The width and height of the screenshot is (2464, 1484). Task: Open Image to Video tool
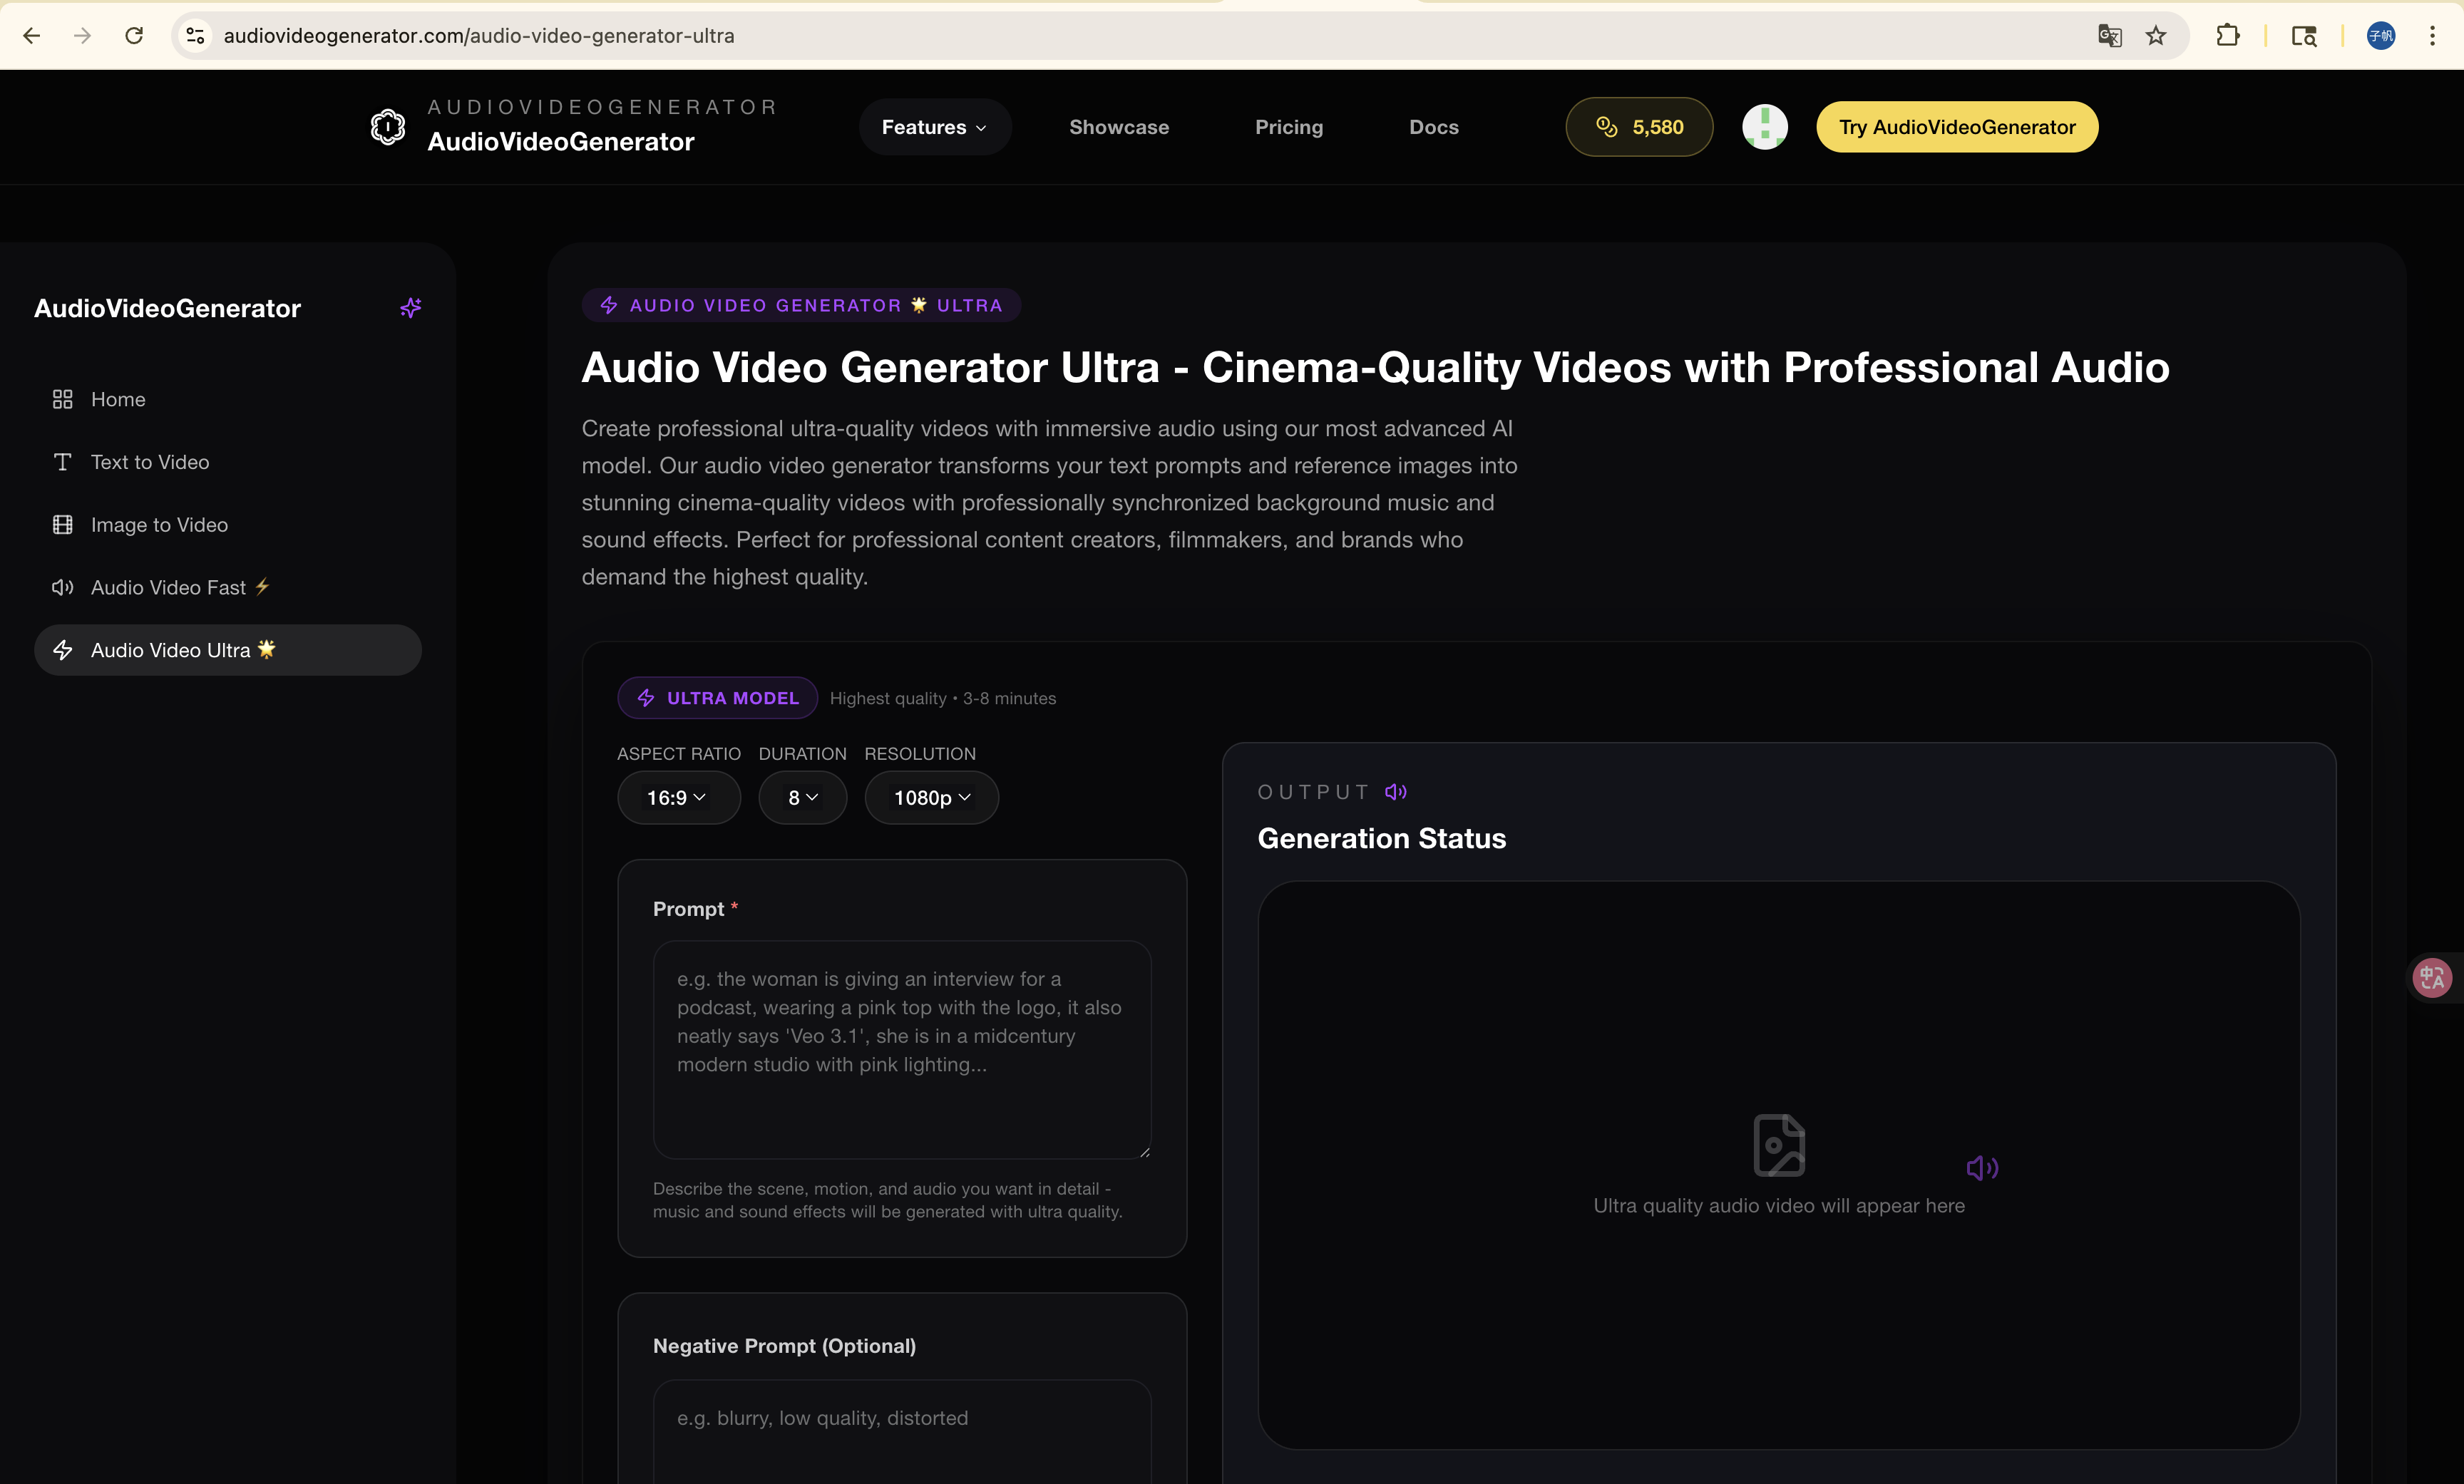[62, 524]
